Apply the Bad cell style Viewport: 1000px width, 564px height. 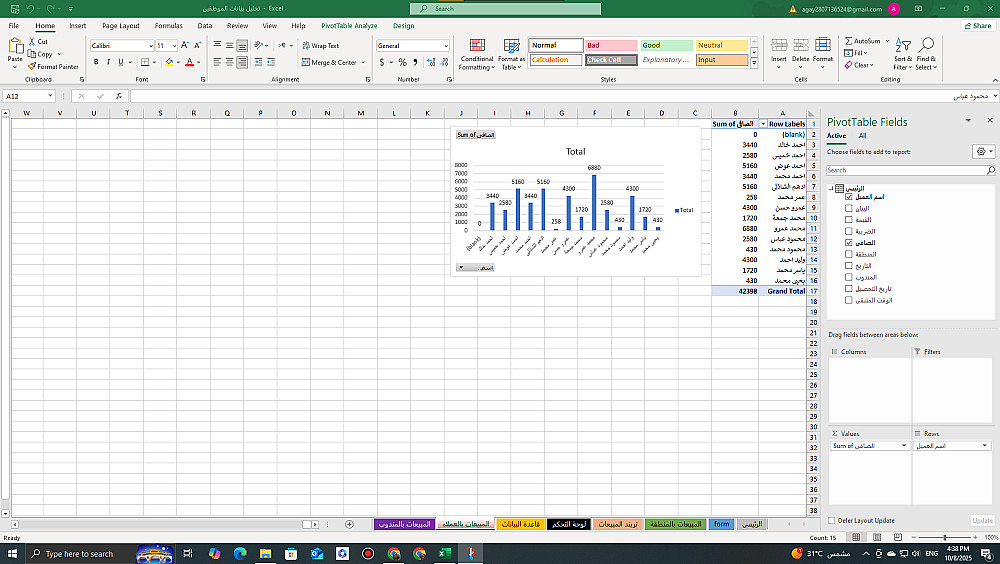(611, 45)
